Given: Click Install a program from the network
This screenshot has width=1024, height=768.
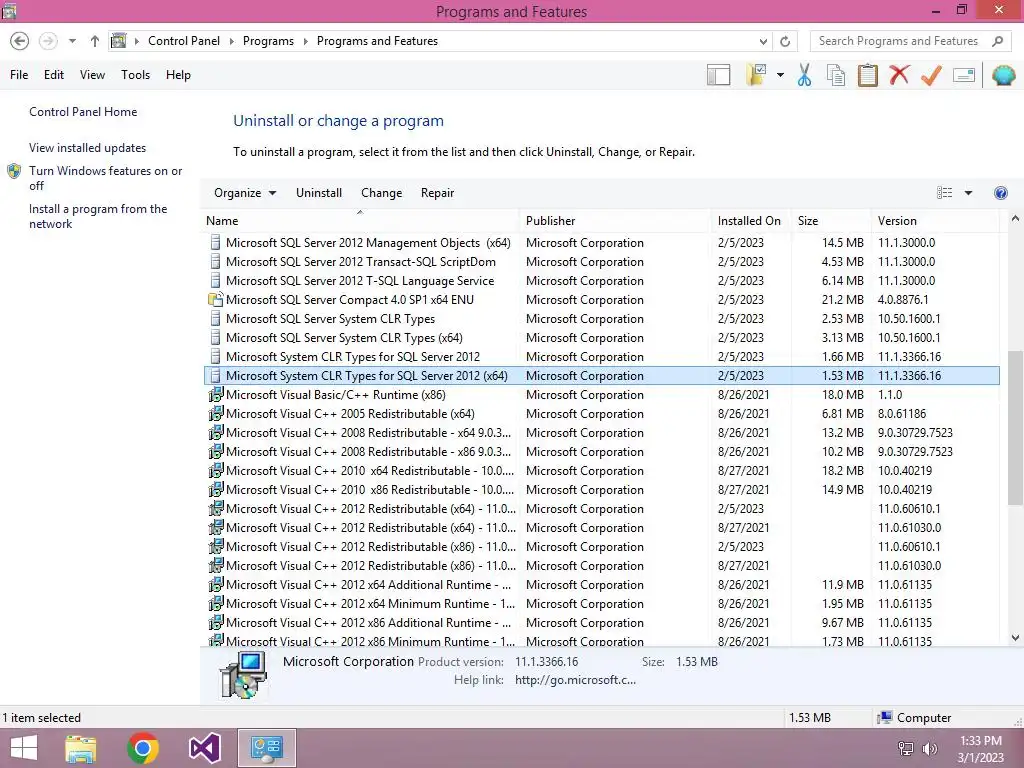Looking at the screenshot, I should coord(98,216).
